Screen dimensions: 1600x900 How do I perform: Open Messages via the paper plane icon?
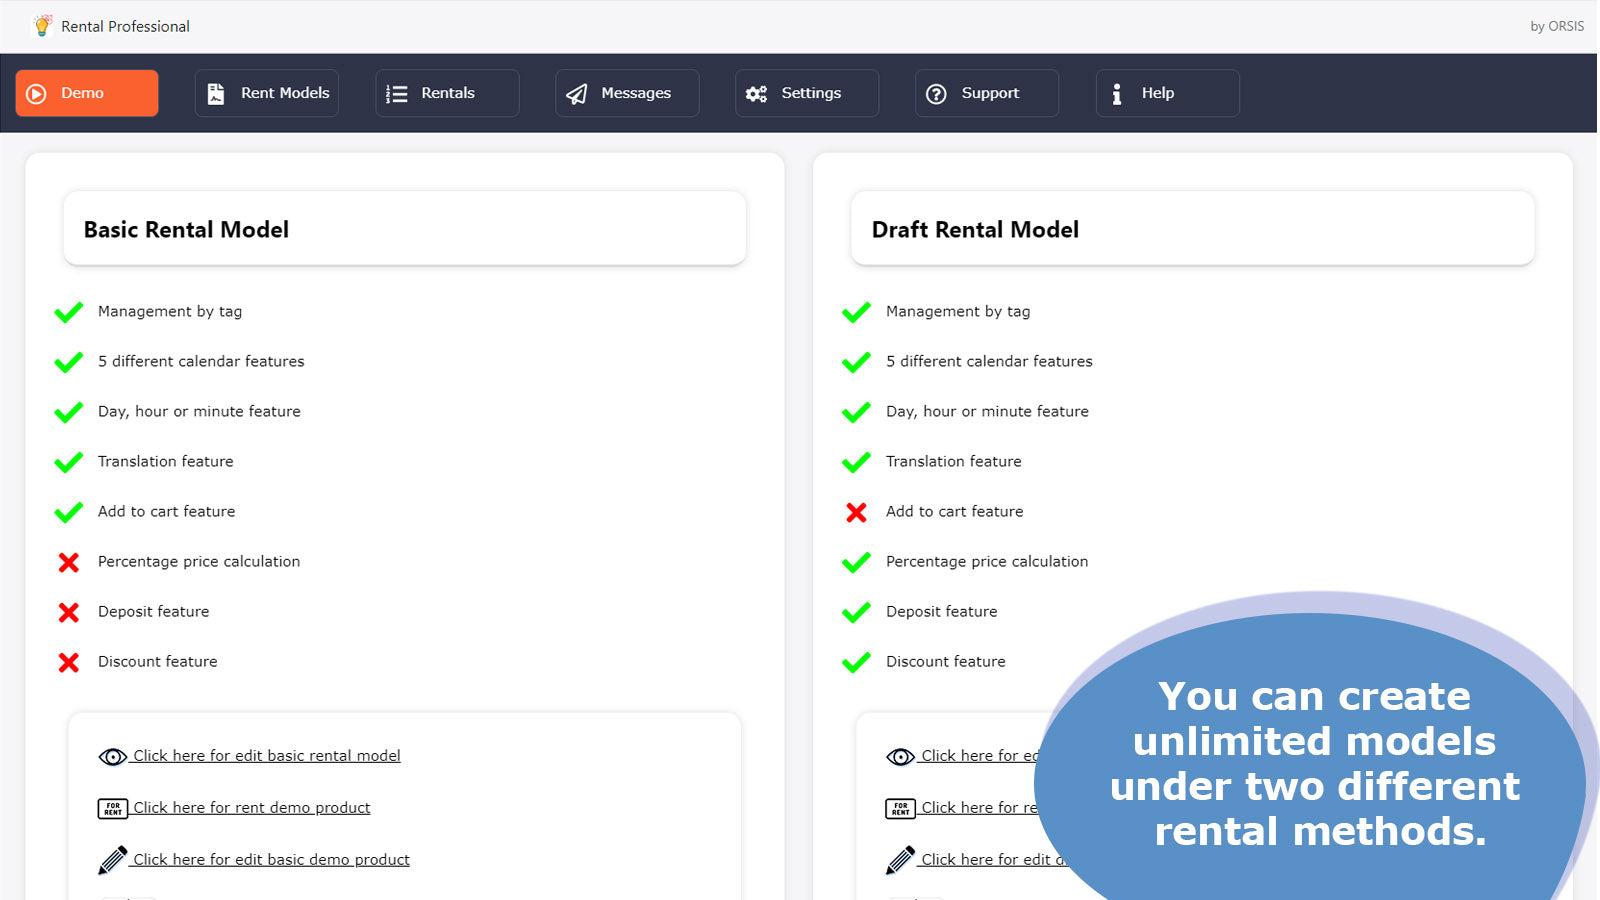tap(577, 93)
